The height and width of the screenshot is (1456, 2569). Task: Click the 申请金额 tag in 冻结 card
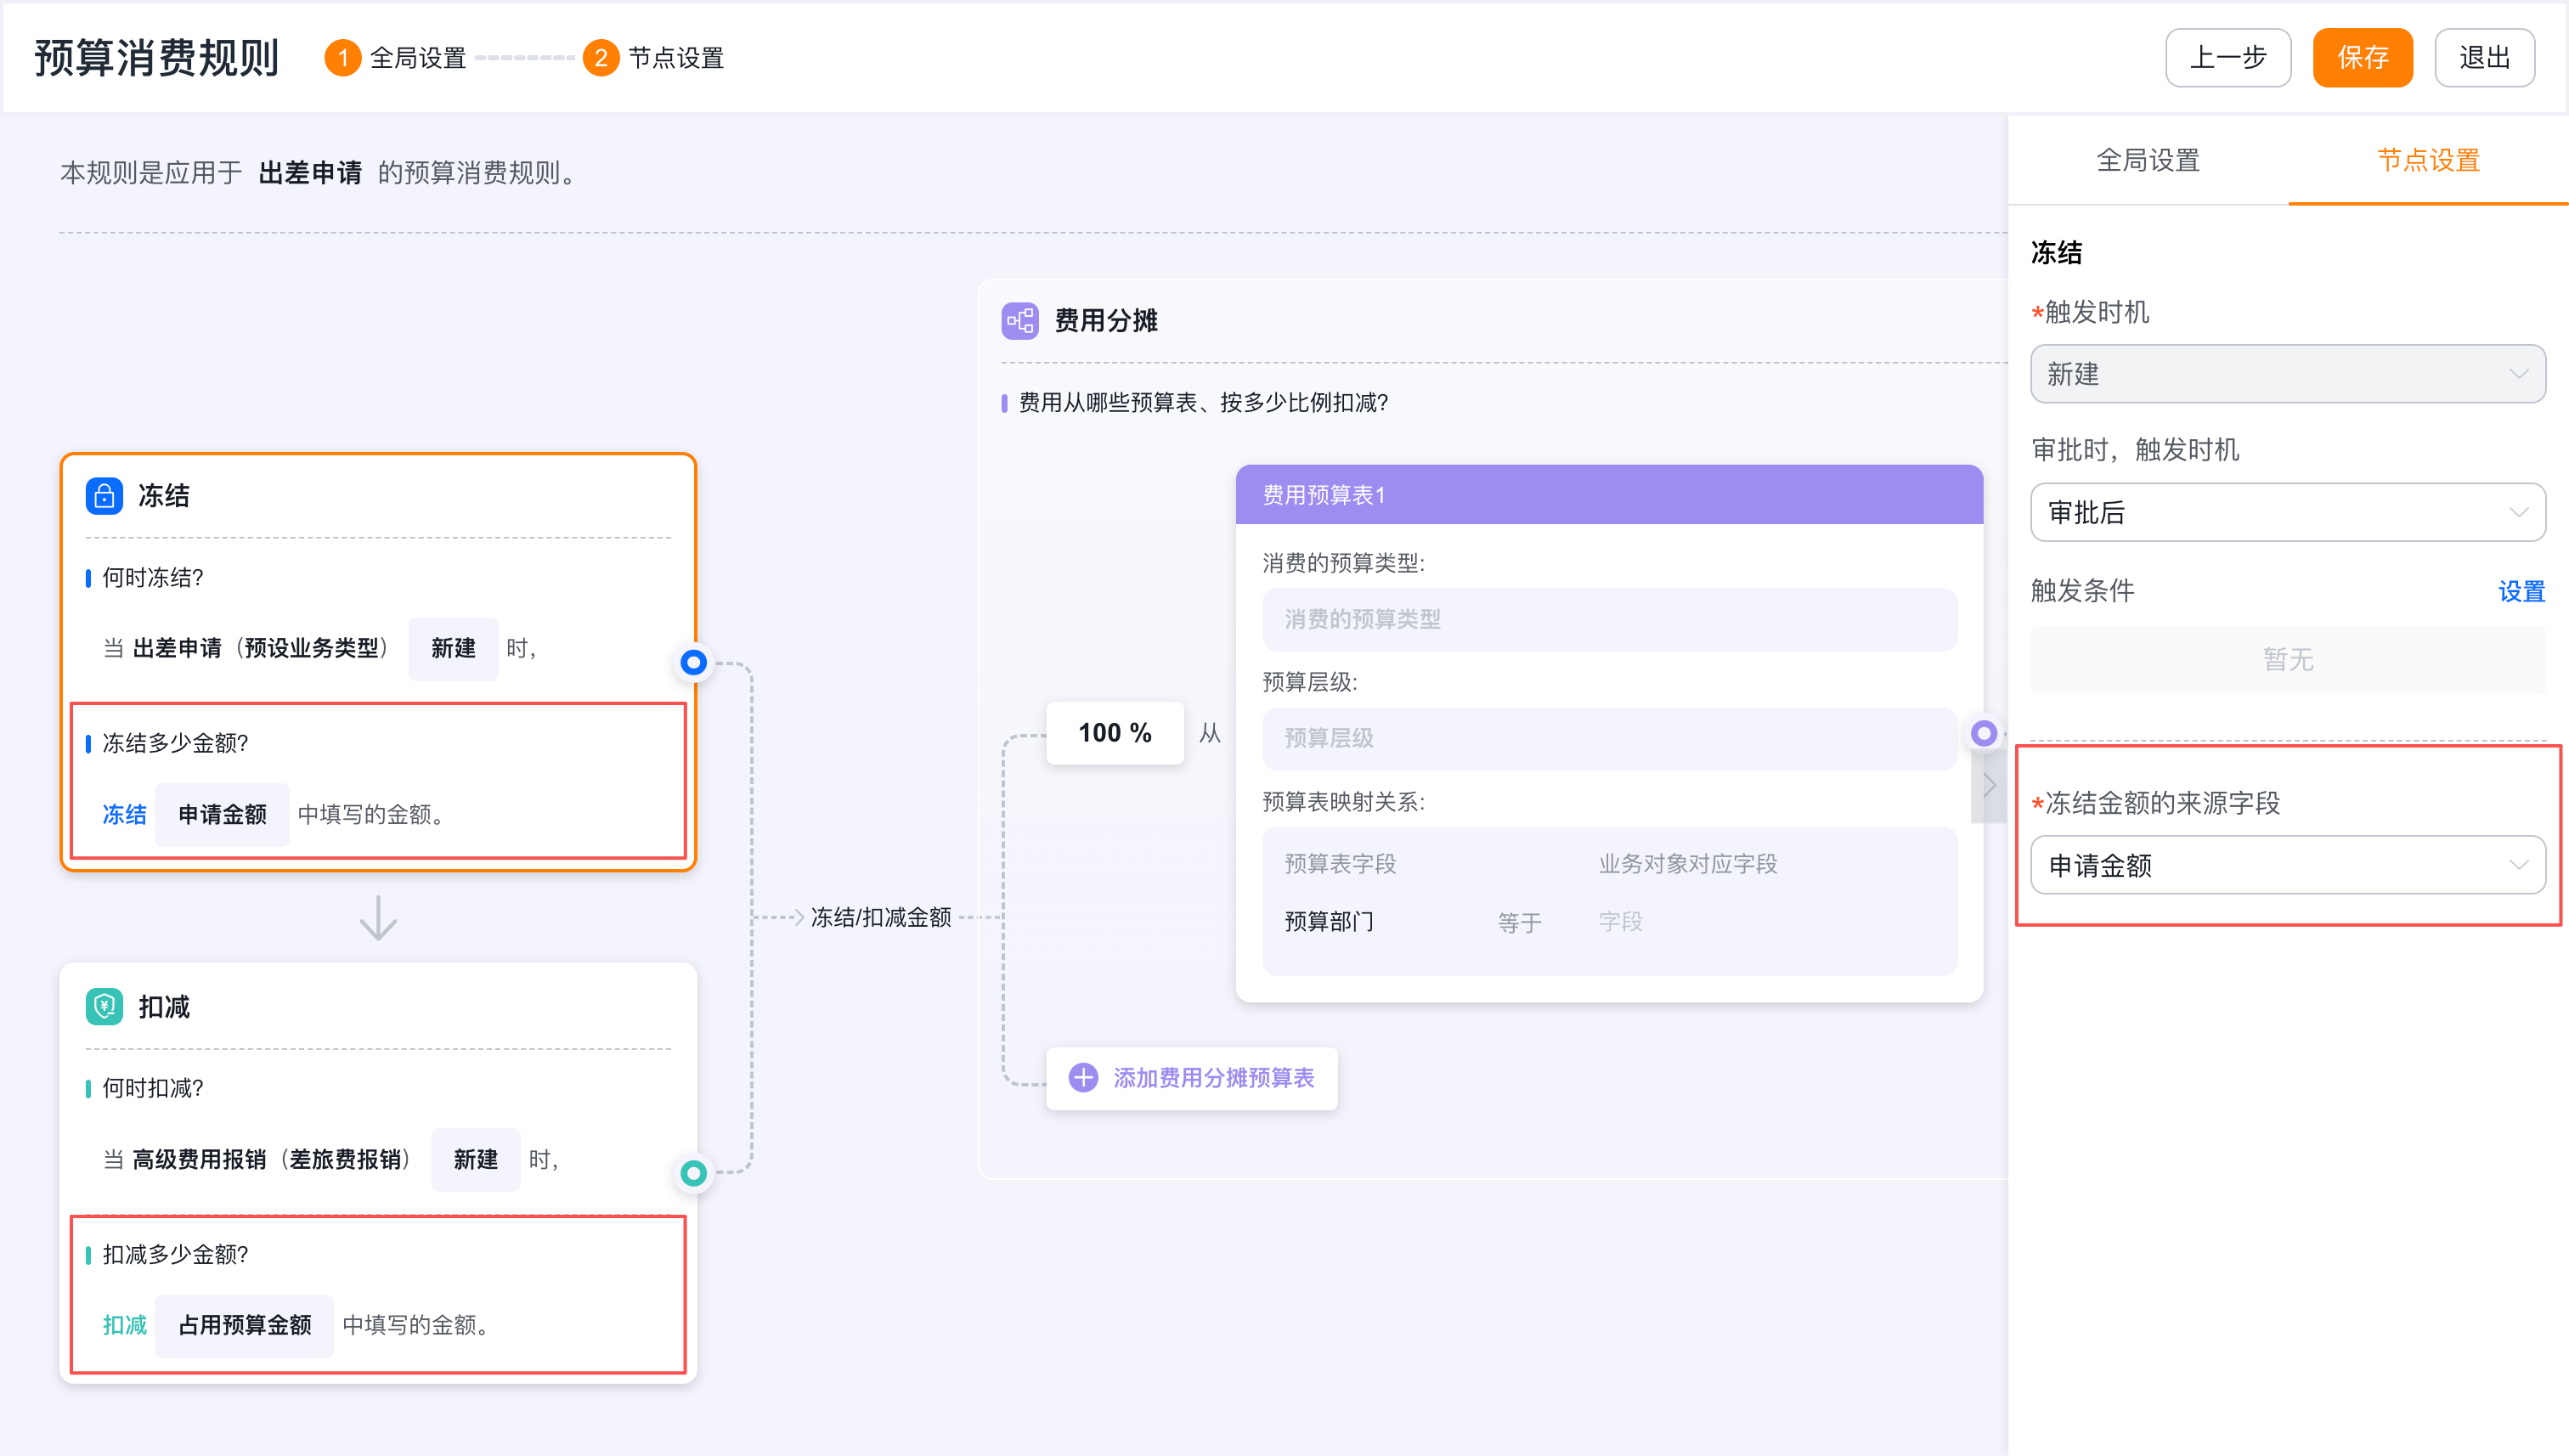pos(222,814)
